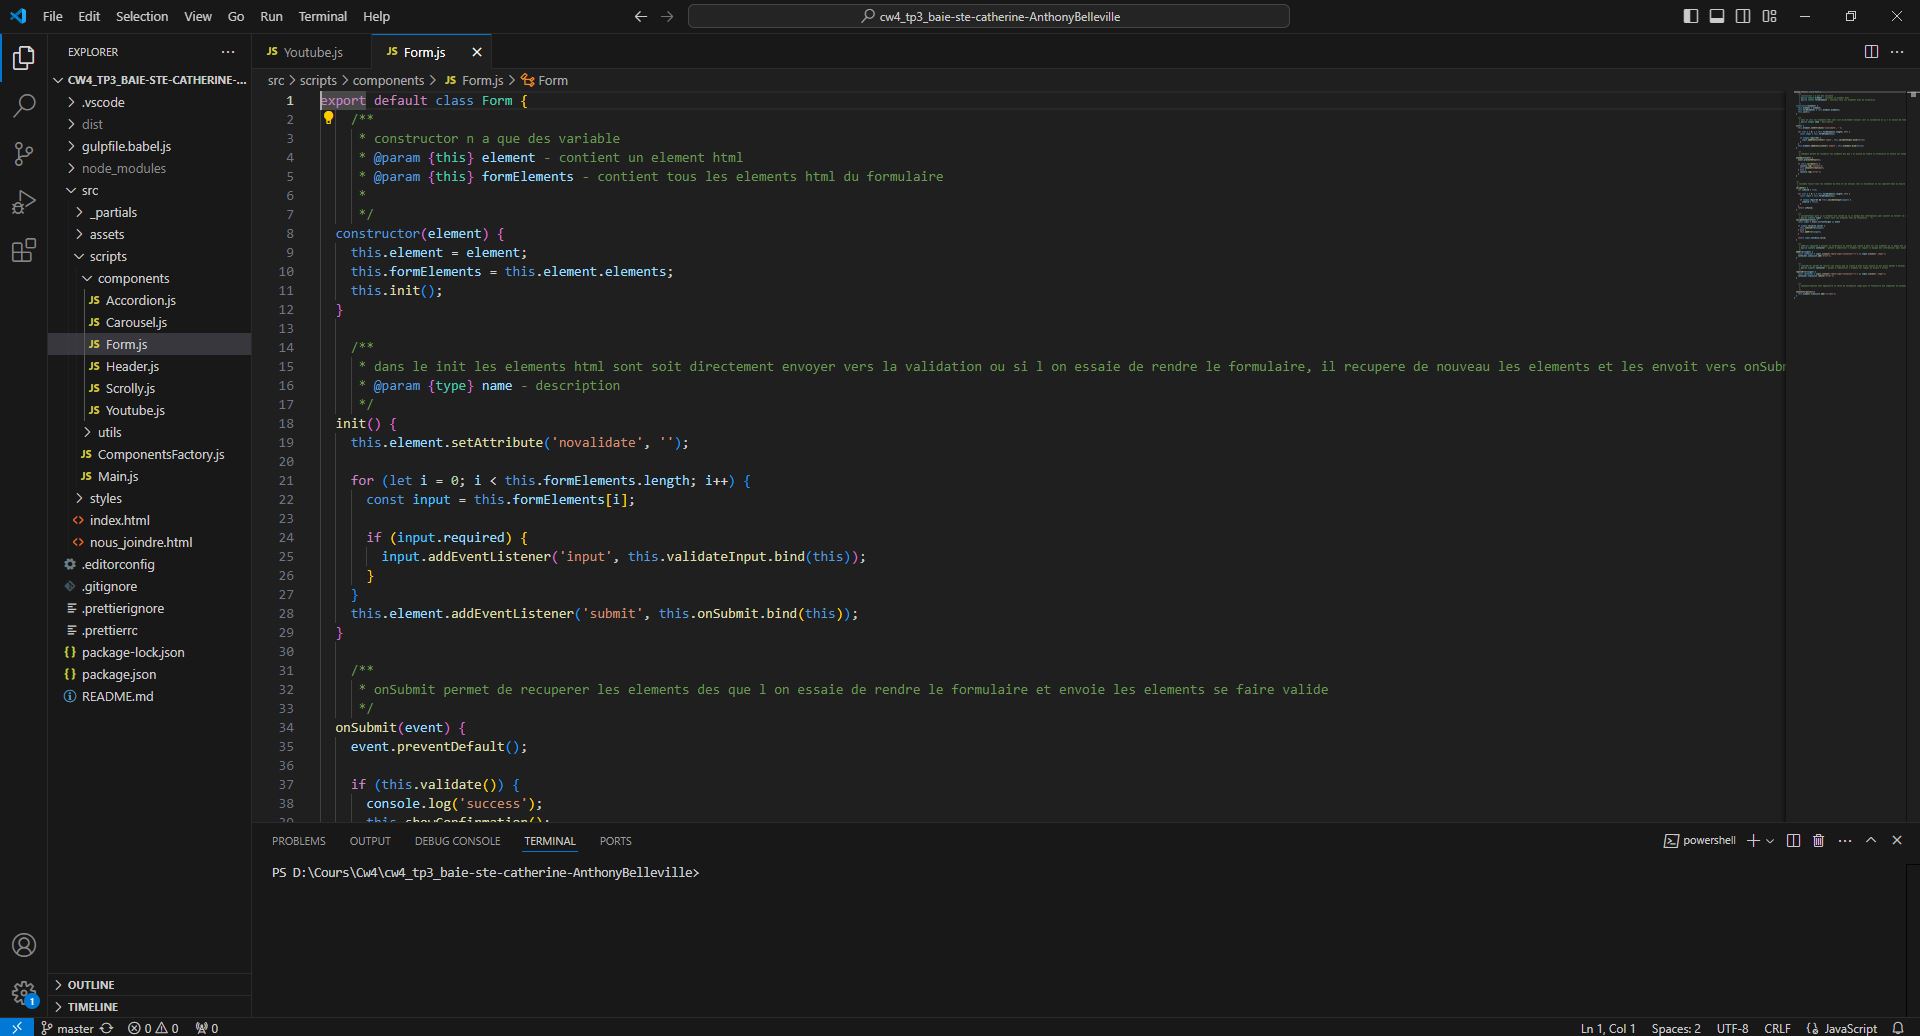
Task: Open the Terminal menu
Action: tap(322, 16)
